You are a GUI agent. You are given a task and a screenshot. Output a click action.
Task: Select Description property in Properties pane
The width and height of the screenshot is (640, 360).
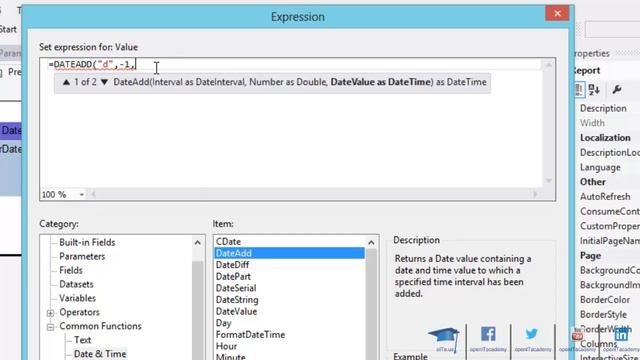point(603,109)
